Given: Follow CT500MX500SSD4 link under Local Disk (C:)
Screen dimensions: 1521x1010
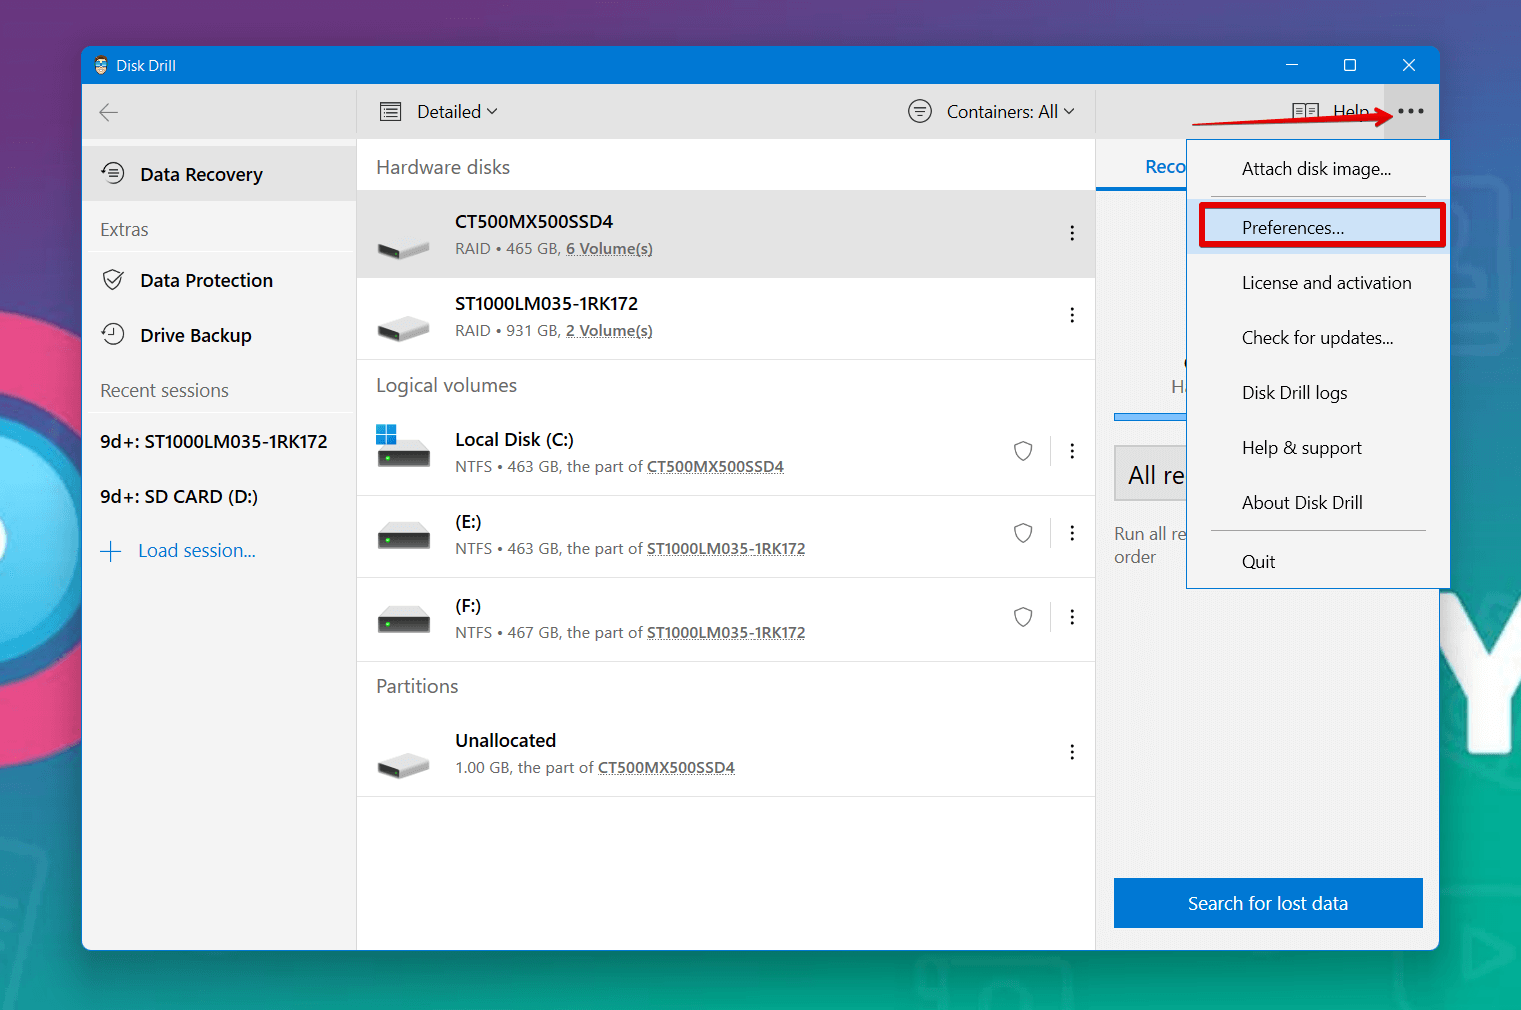Looking at the screenshot, I should point(715,467).
